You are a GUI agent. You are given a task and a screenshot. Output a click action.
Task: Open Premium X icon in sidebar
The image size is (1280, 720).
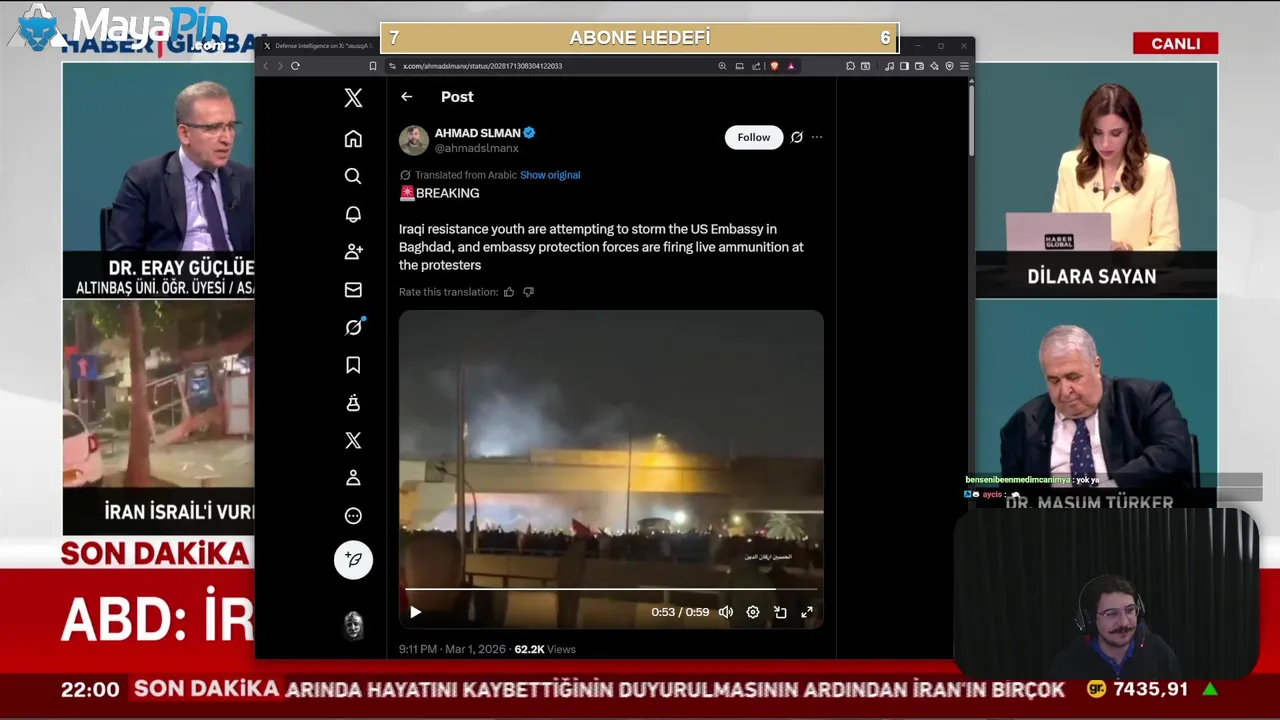tap(353, 441)
